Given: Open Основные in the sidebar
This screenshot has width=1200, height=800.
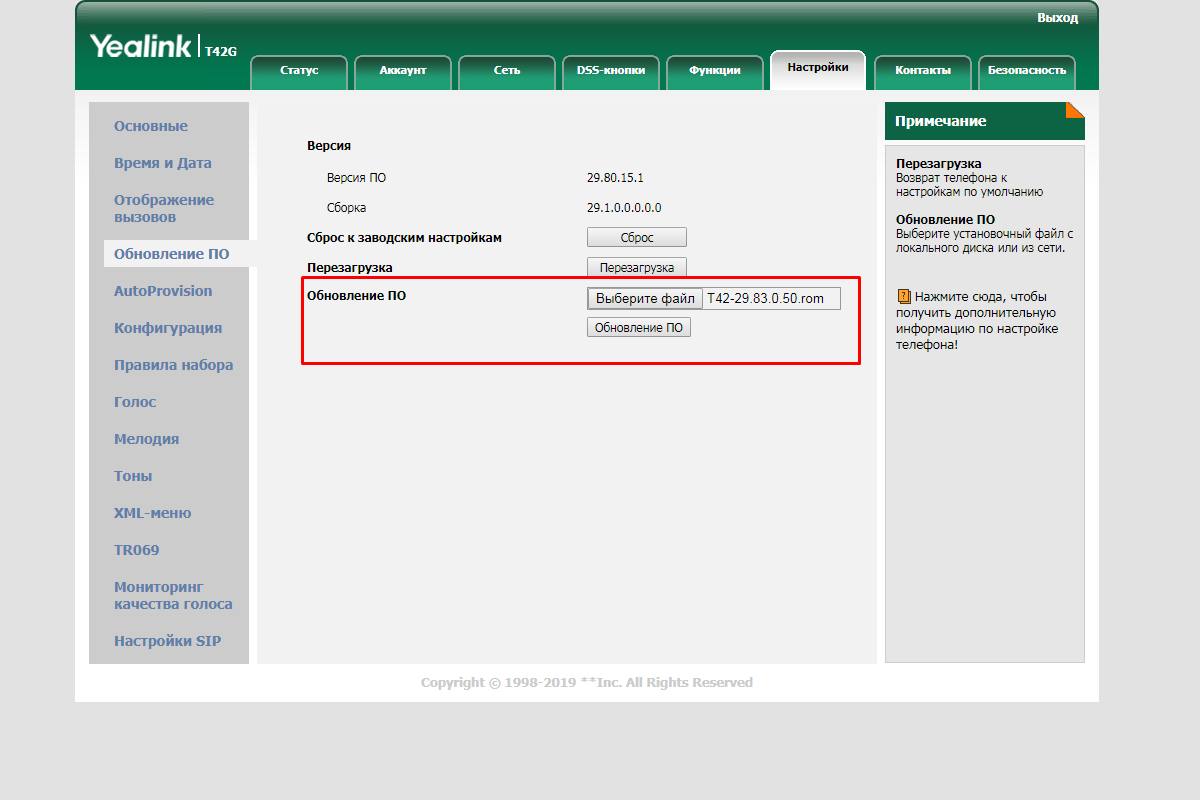Looking at the screenshot, I should tap(151, 126).
